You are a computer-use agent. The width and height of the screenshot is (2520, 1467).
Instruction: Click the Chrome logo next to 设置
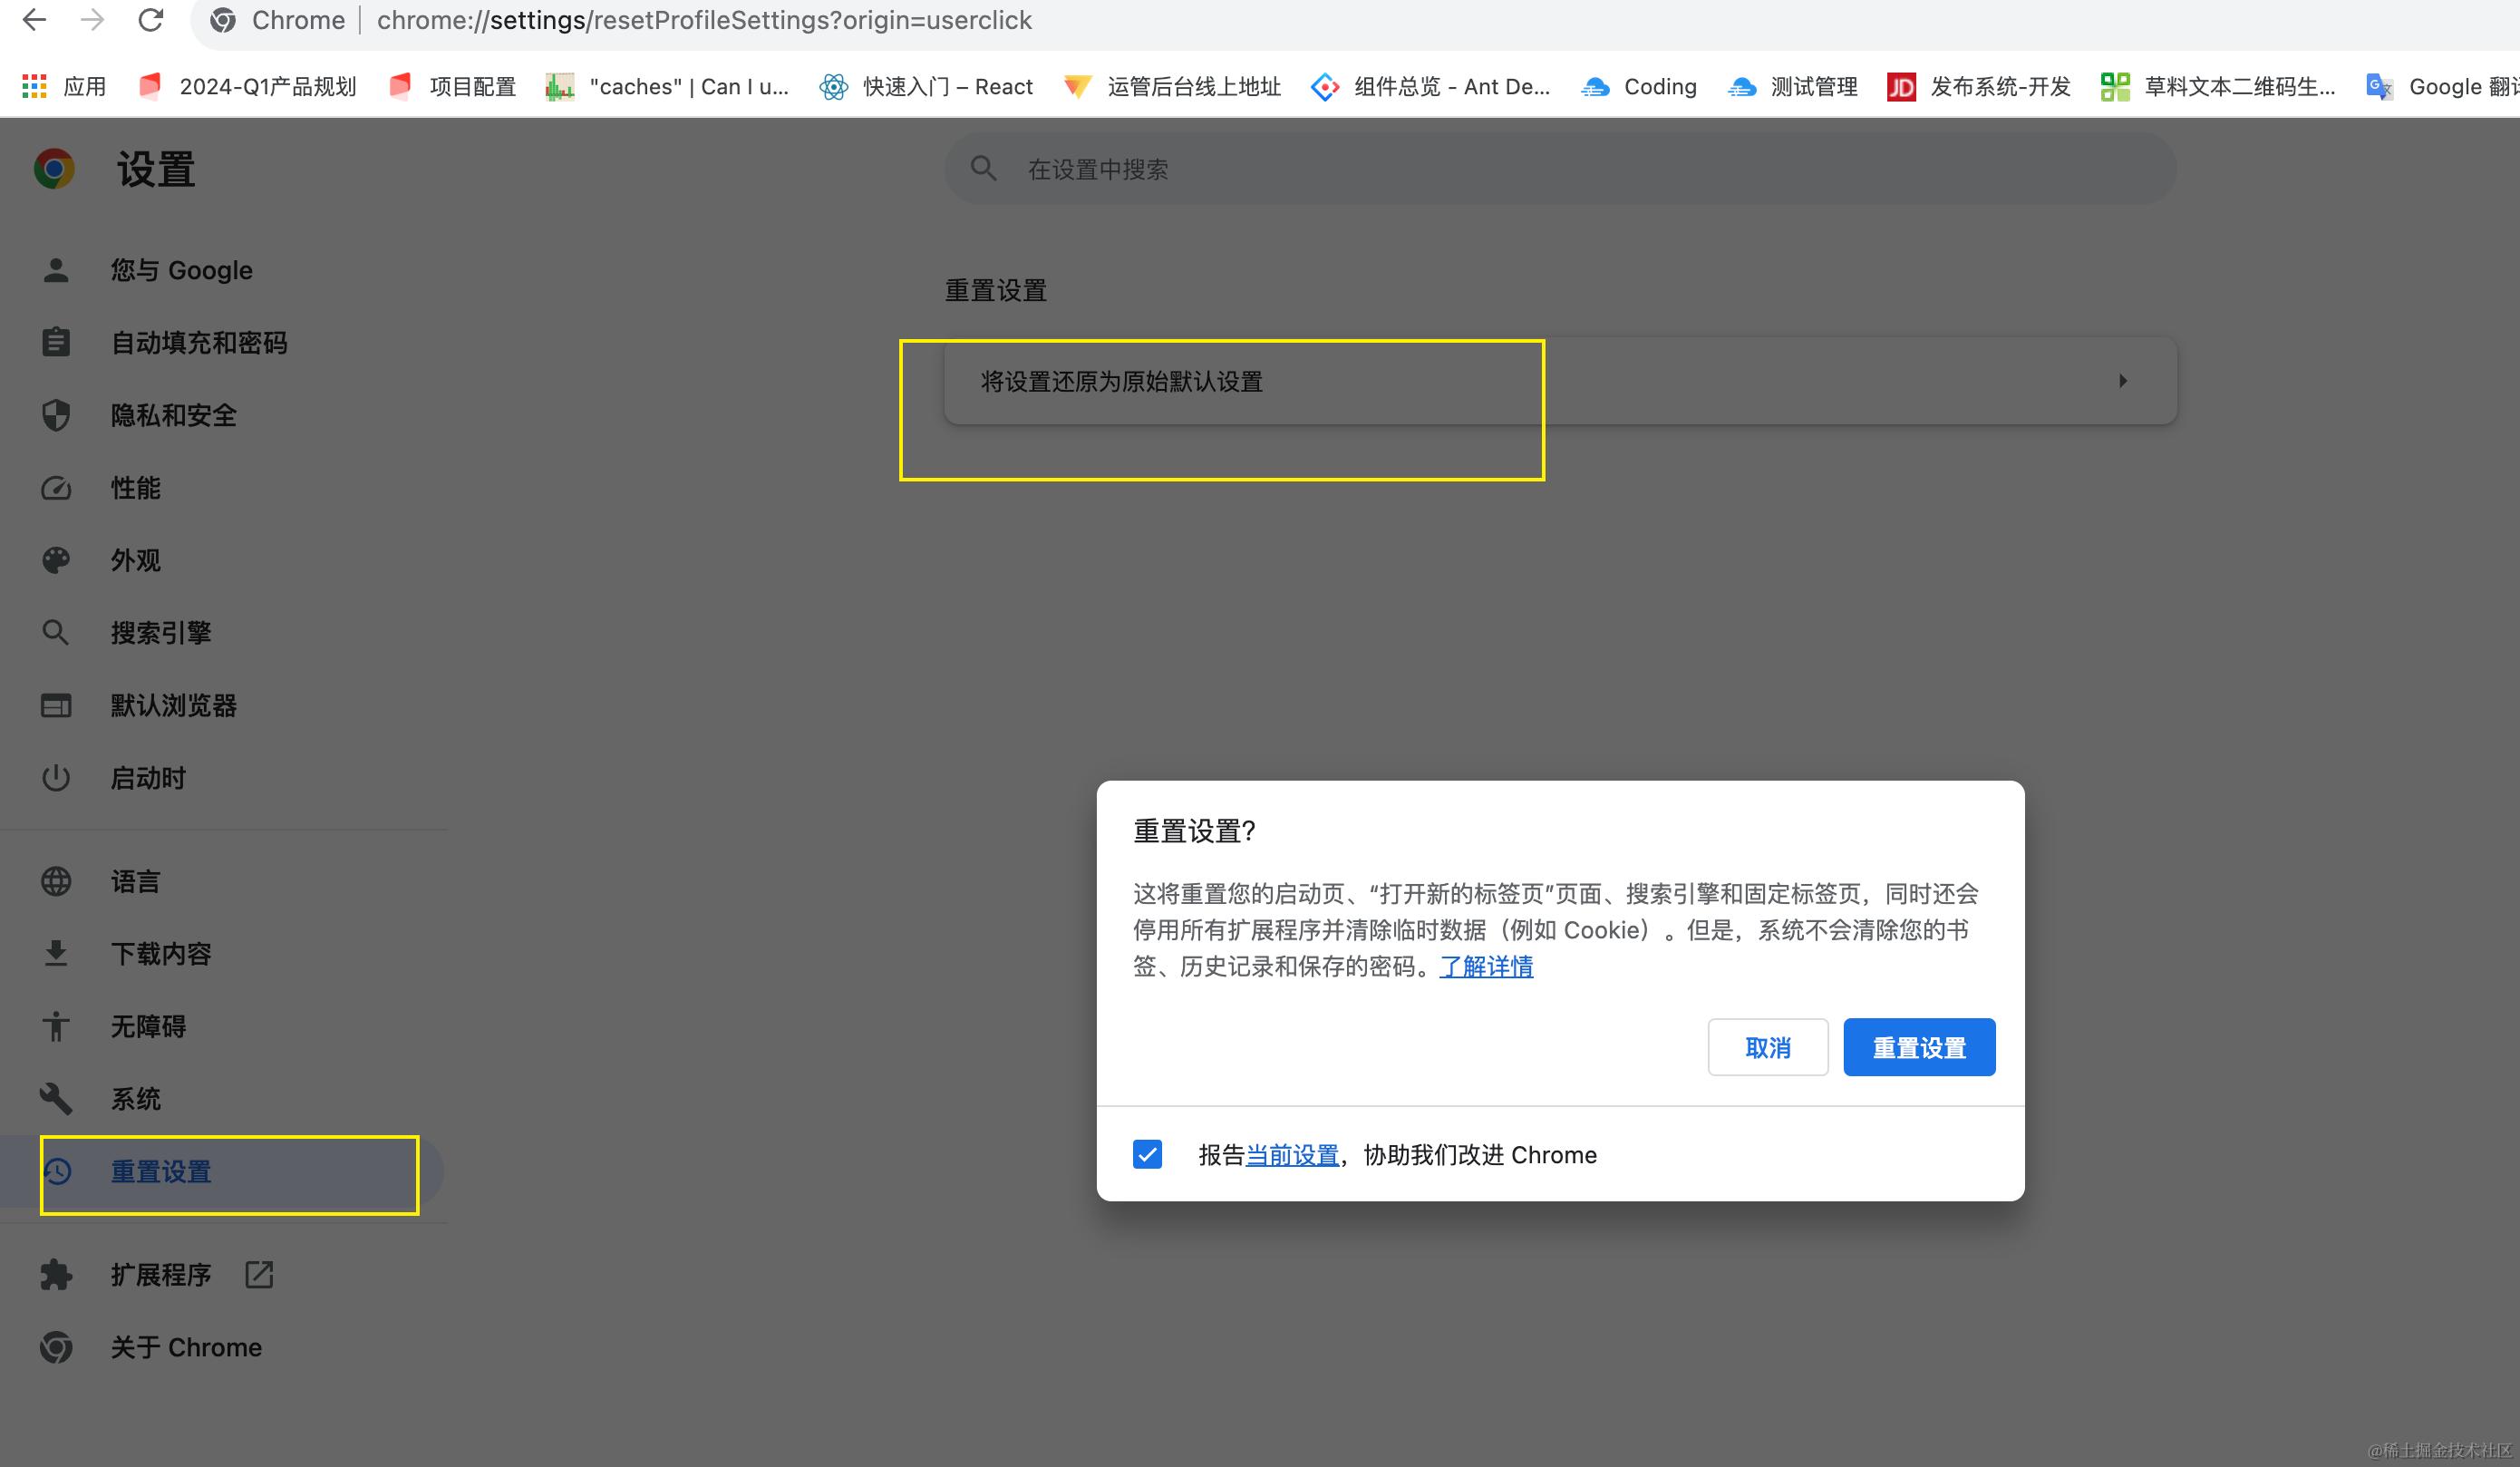[54, 169]
